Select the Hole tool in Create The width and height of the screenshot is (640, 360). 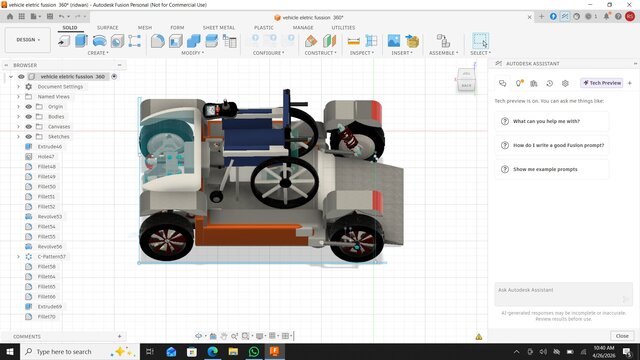coord(117,41)
